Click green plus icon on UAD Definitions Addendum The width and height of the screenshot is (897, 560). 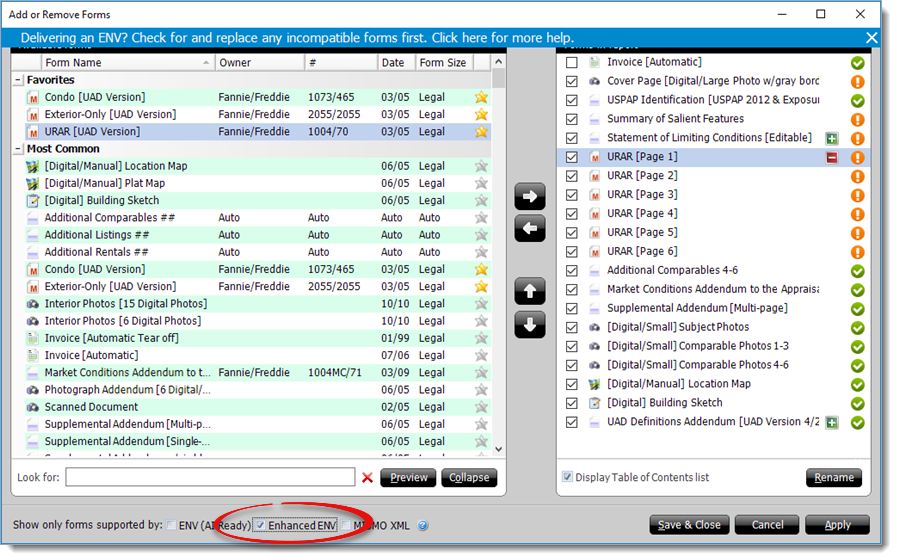point(832,423)
